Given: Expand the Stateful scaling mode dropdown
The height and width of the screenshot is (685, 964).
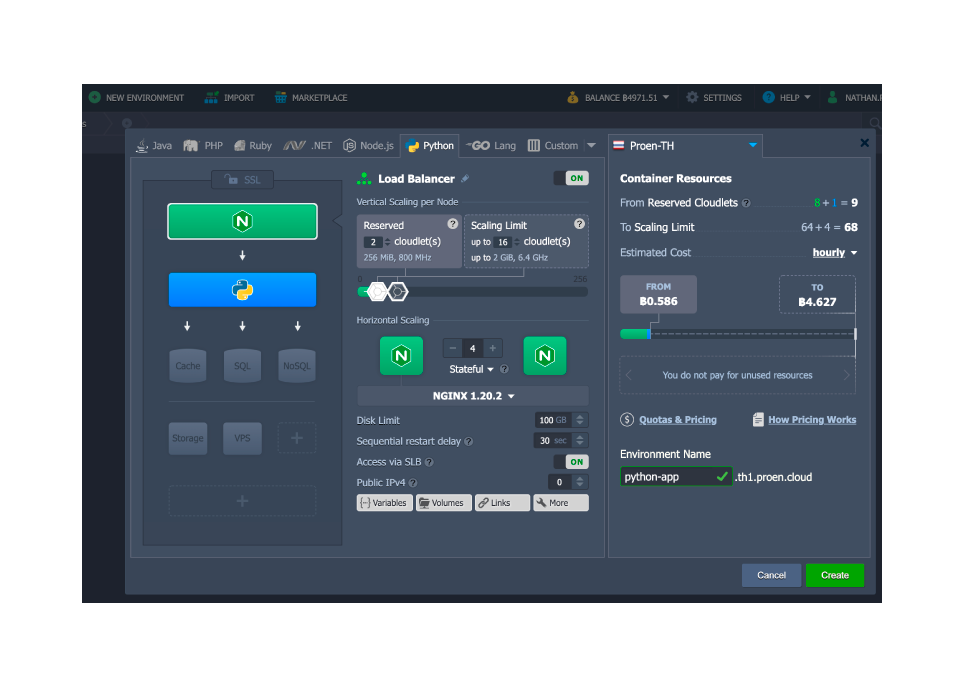Looking at the screenshot, I should pos(472,369).
